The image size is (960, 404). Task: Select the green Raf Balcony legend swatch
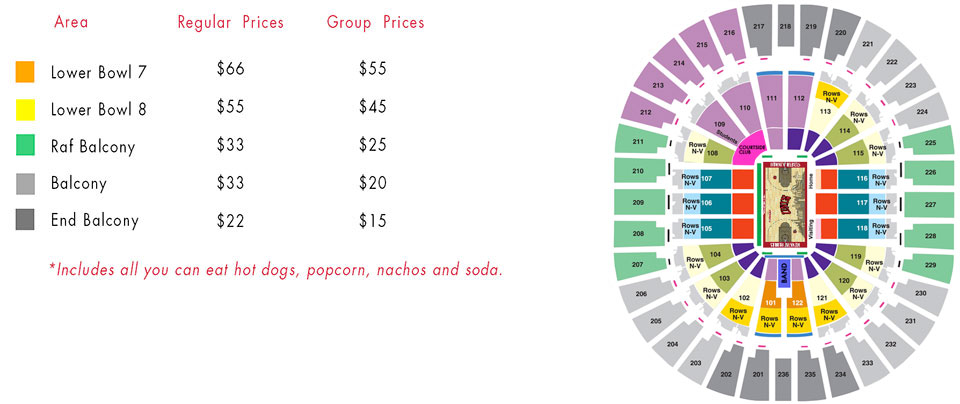click(25, 146)
